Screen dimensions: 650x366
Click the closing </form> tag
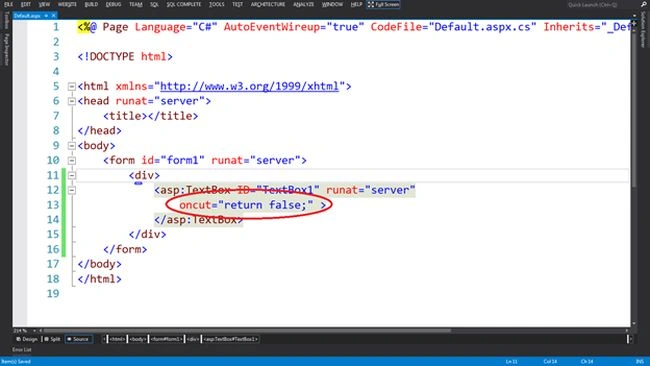tap(125, 249)
